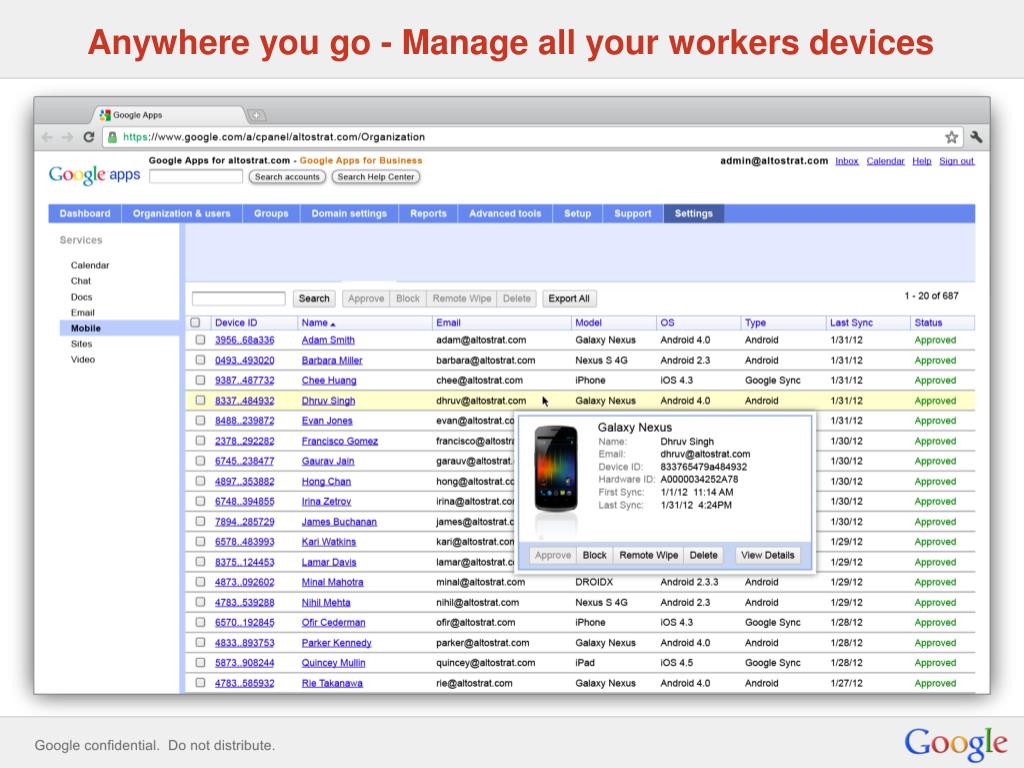This screenshot has height=768, width=1024.
Task: Select Sites in the Services sidebar
Action: point(82,344)
